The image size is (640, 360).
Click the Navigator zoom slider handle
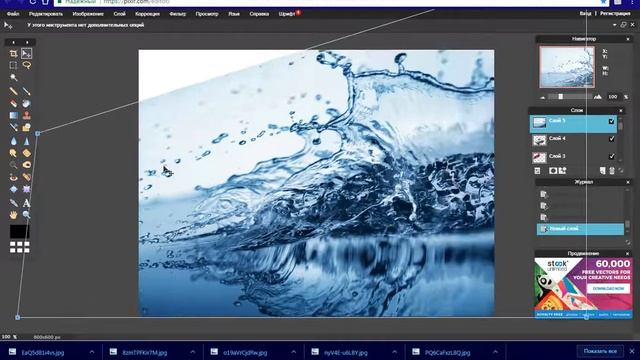(561, 97)
